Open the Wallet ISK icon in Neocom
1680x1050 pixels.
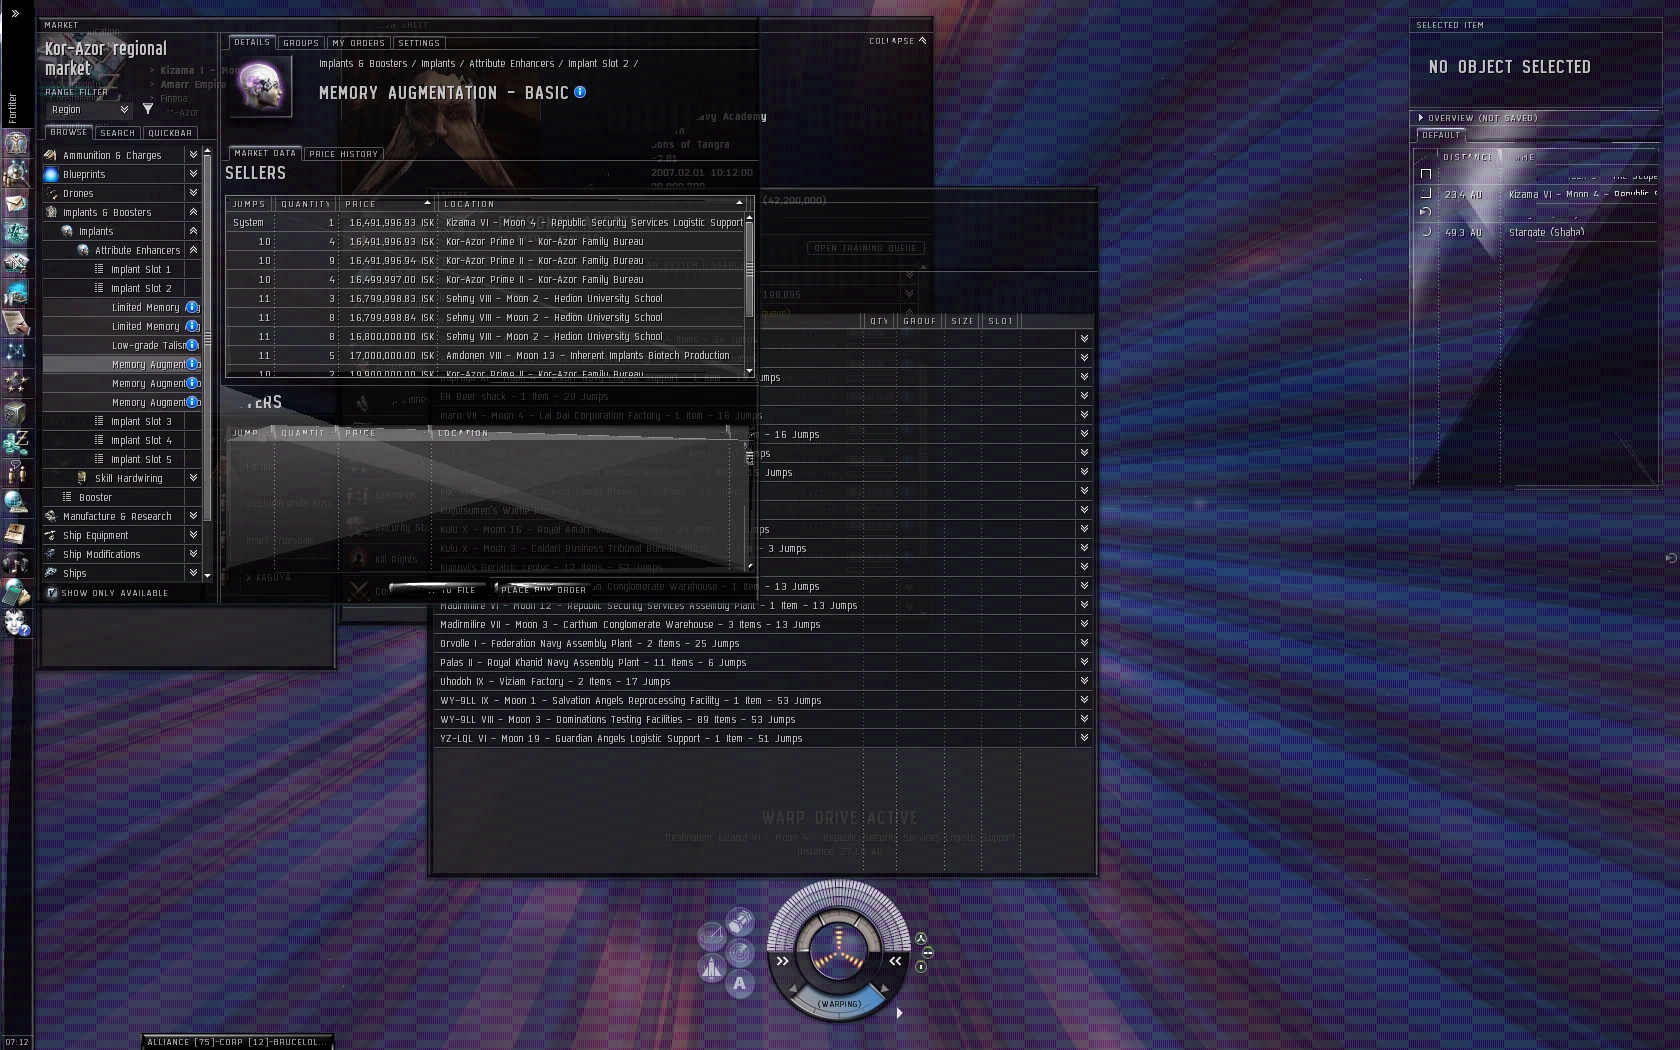[x=16, y=442]
